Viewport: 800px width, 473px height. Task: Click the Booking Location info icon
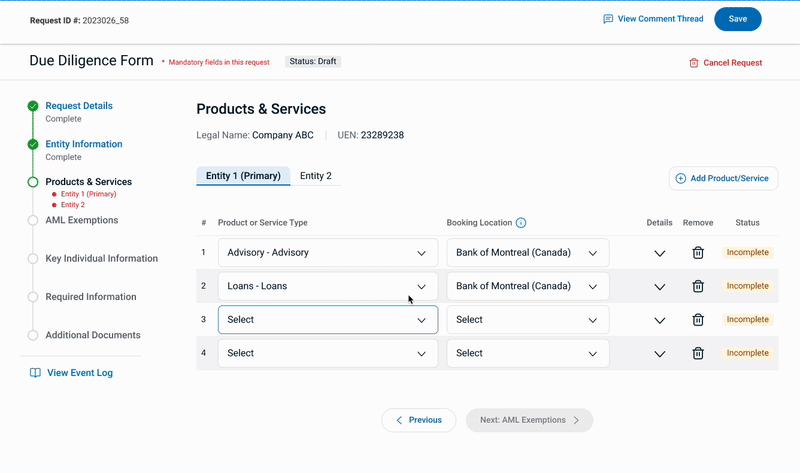point(521,223)
